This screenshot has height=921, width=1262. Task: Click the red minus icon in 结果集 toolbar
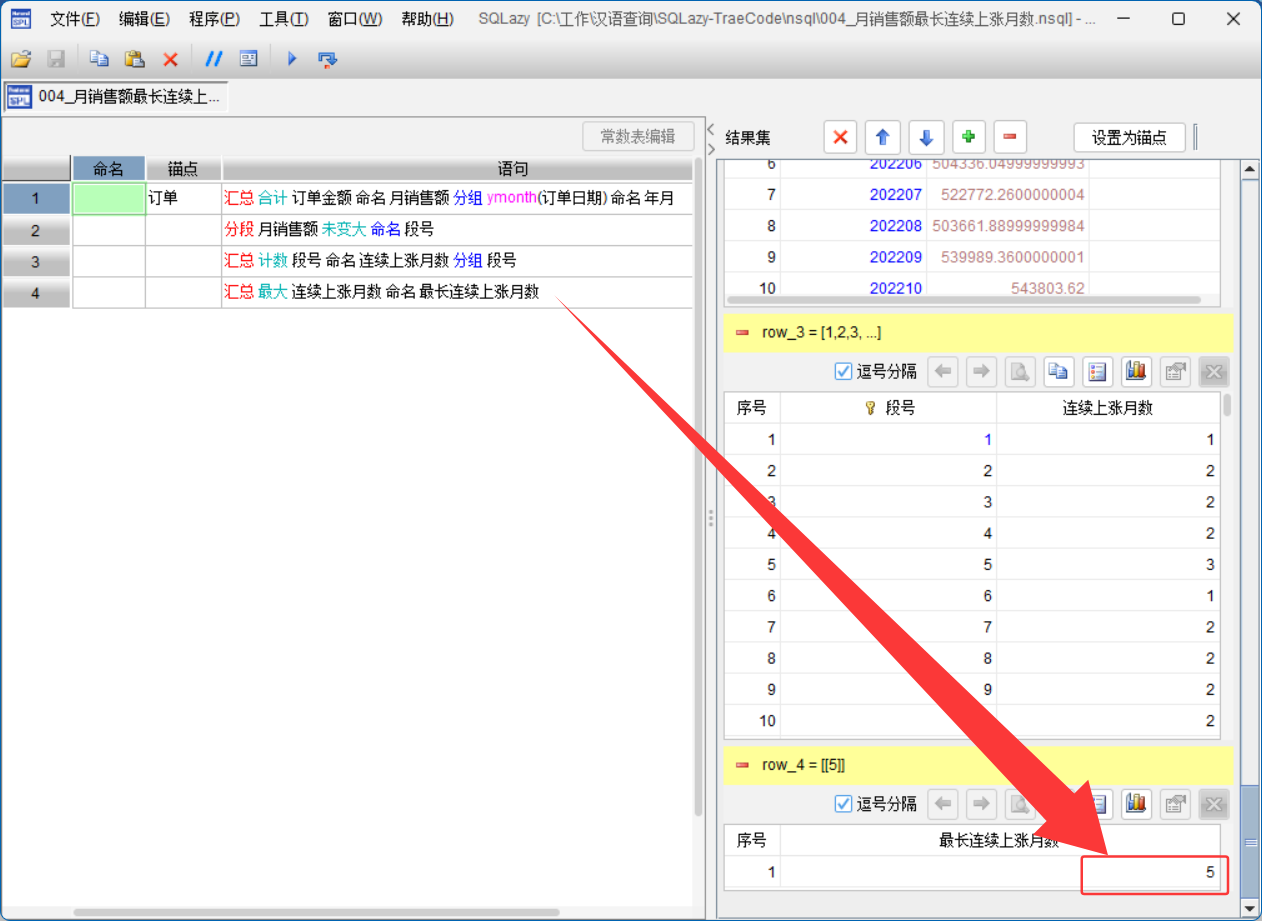point(1010,137)
